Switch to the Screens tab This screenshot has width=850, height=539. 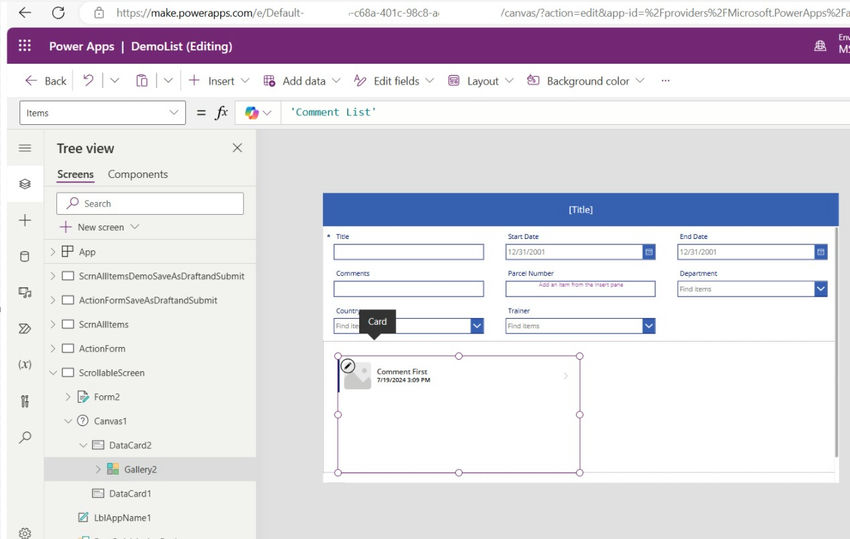coord(75,174)
